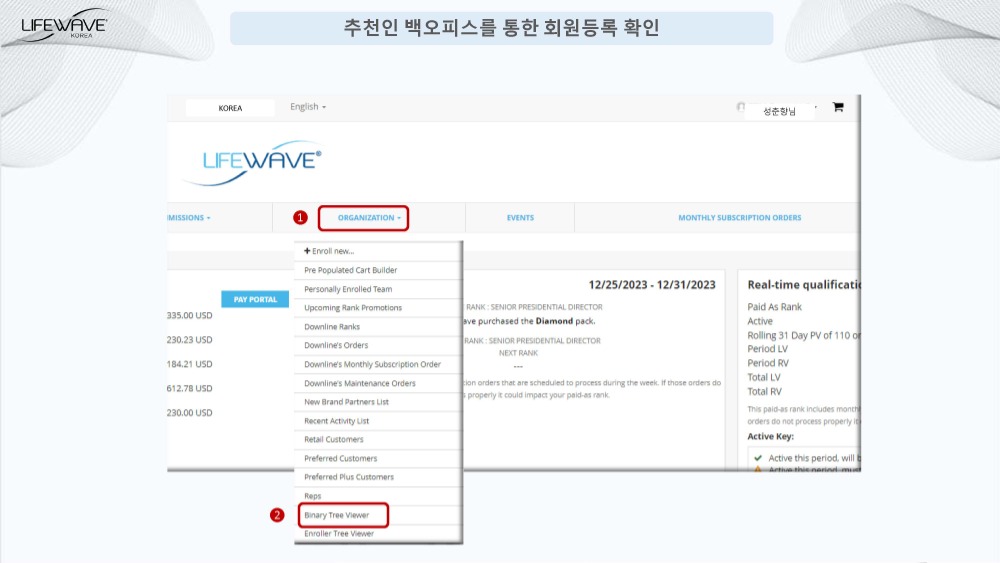The image size is (1000, 563).
Task: Select the KOREA country field
Action: click(230, 108)
